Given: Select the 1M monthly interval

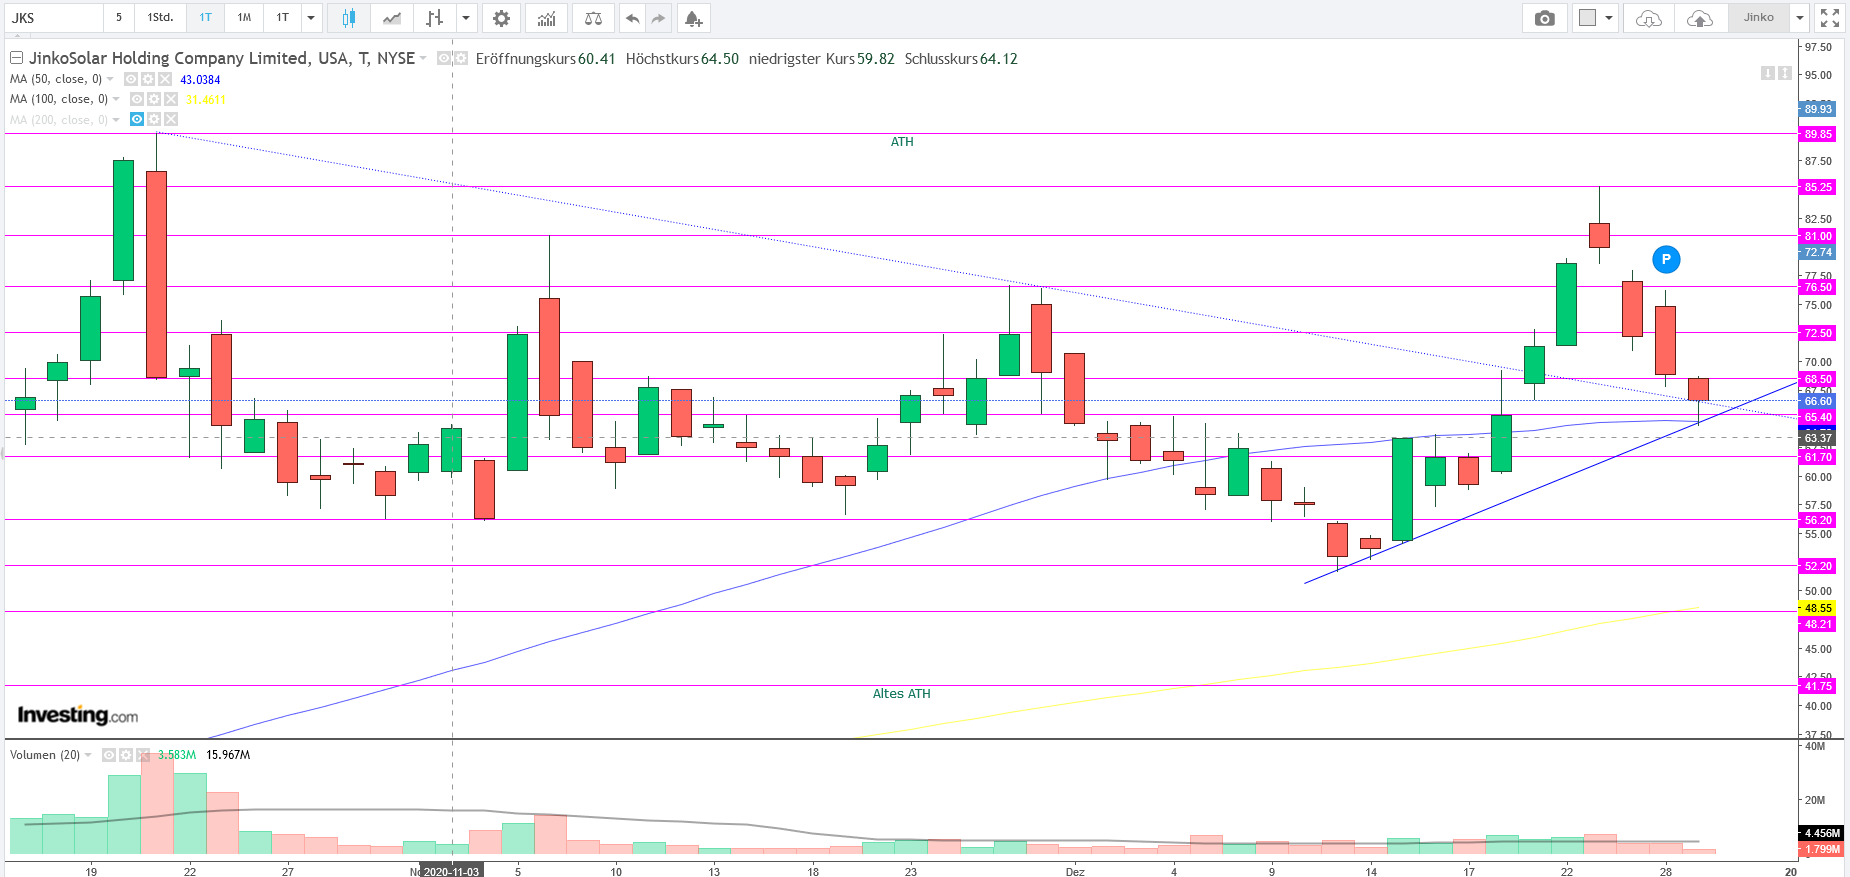Looking at the screenshot, I should 244,18.
